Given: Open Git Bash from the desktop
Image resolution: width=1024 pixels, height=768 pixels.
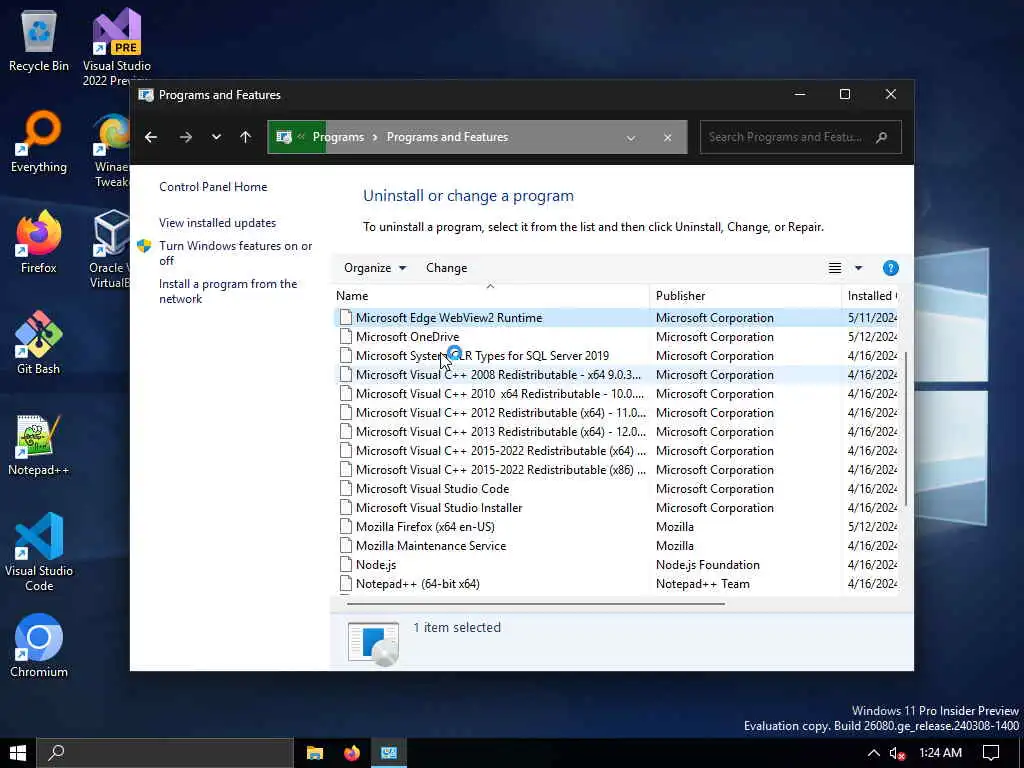Looking at the screenshot, I should 39,343.
